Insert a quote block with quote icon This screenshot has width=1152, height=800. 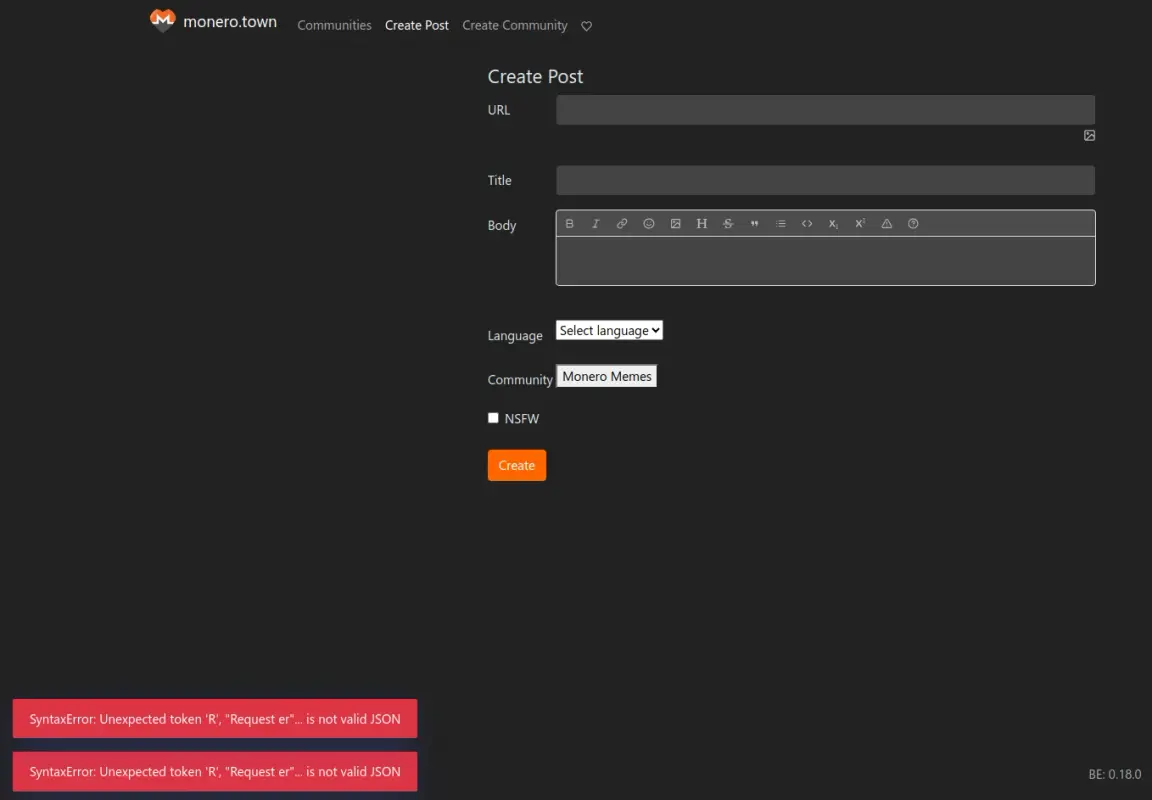[755, 223]
